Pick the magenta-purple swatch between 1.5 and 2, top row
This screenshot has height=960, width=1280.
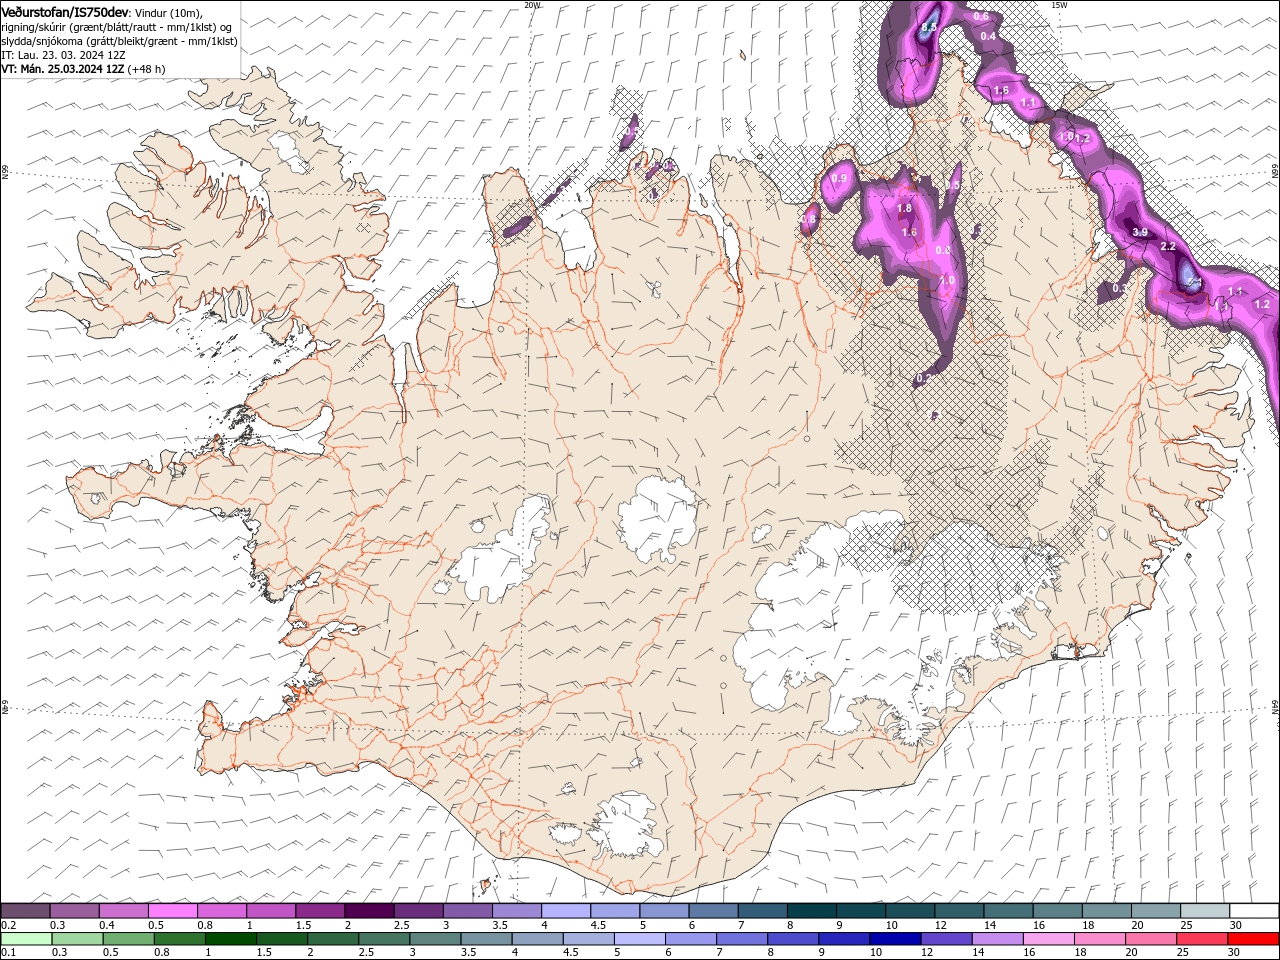pos(320,911)
